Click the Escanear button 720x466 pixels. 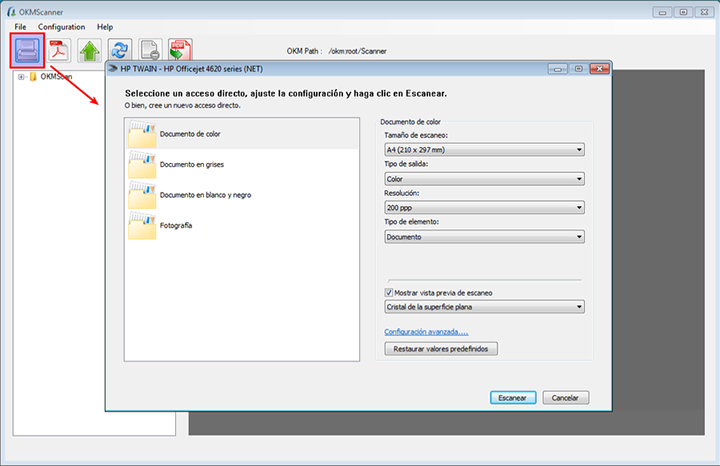(513, 398)
